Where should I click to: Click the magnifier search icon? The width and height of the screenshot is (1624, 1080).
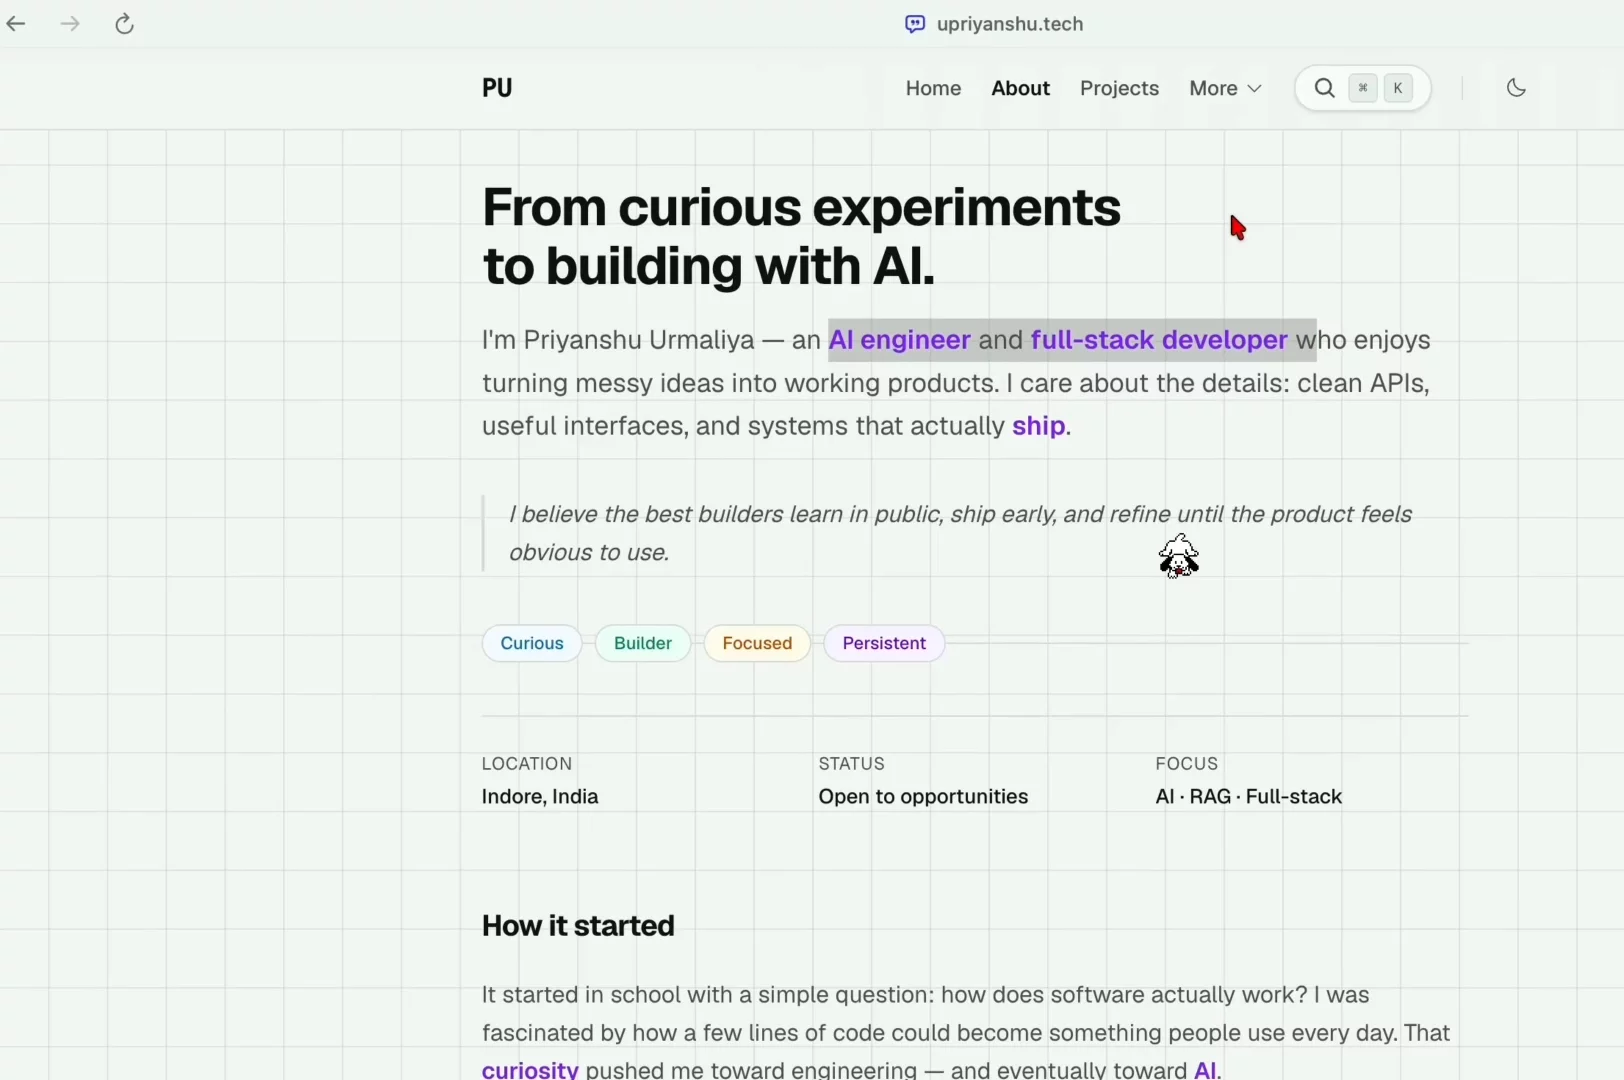[1325, 88]
